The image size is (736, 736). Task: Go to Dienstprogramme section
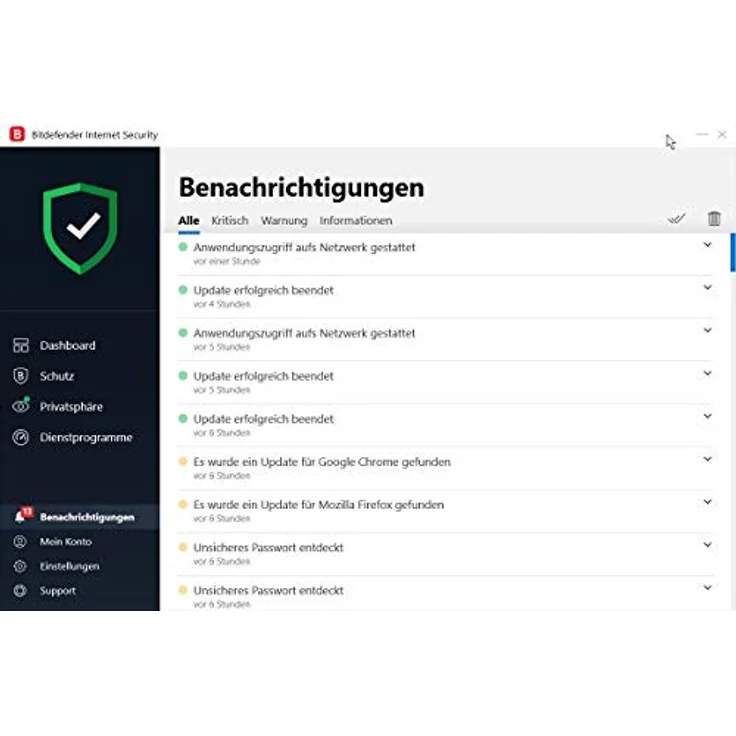pyautogui.click(x=86, y=437)
